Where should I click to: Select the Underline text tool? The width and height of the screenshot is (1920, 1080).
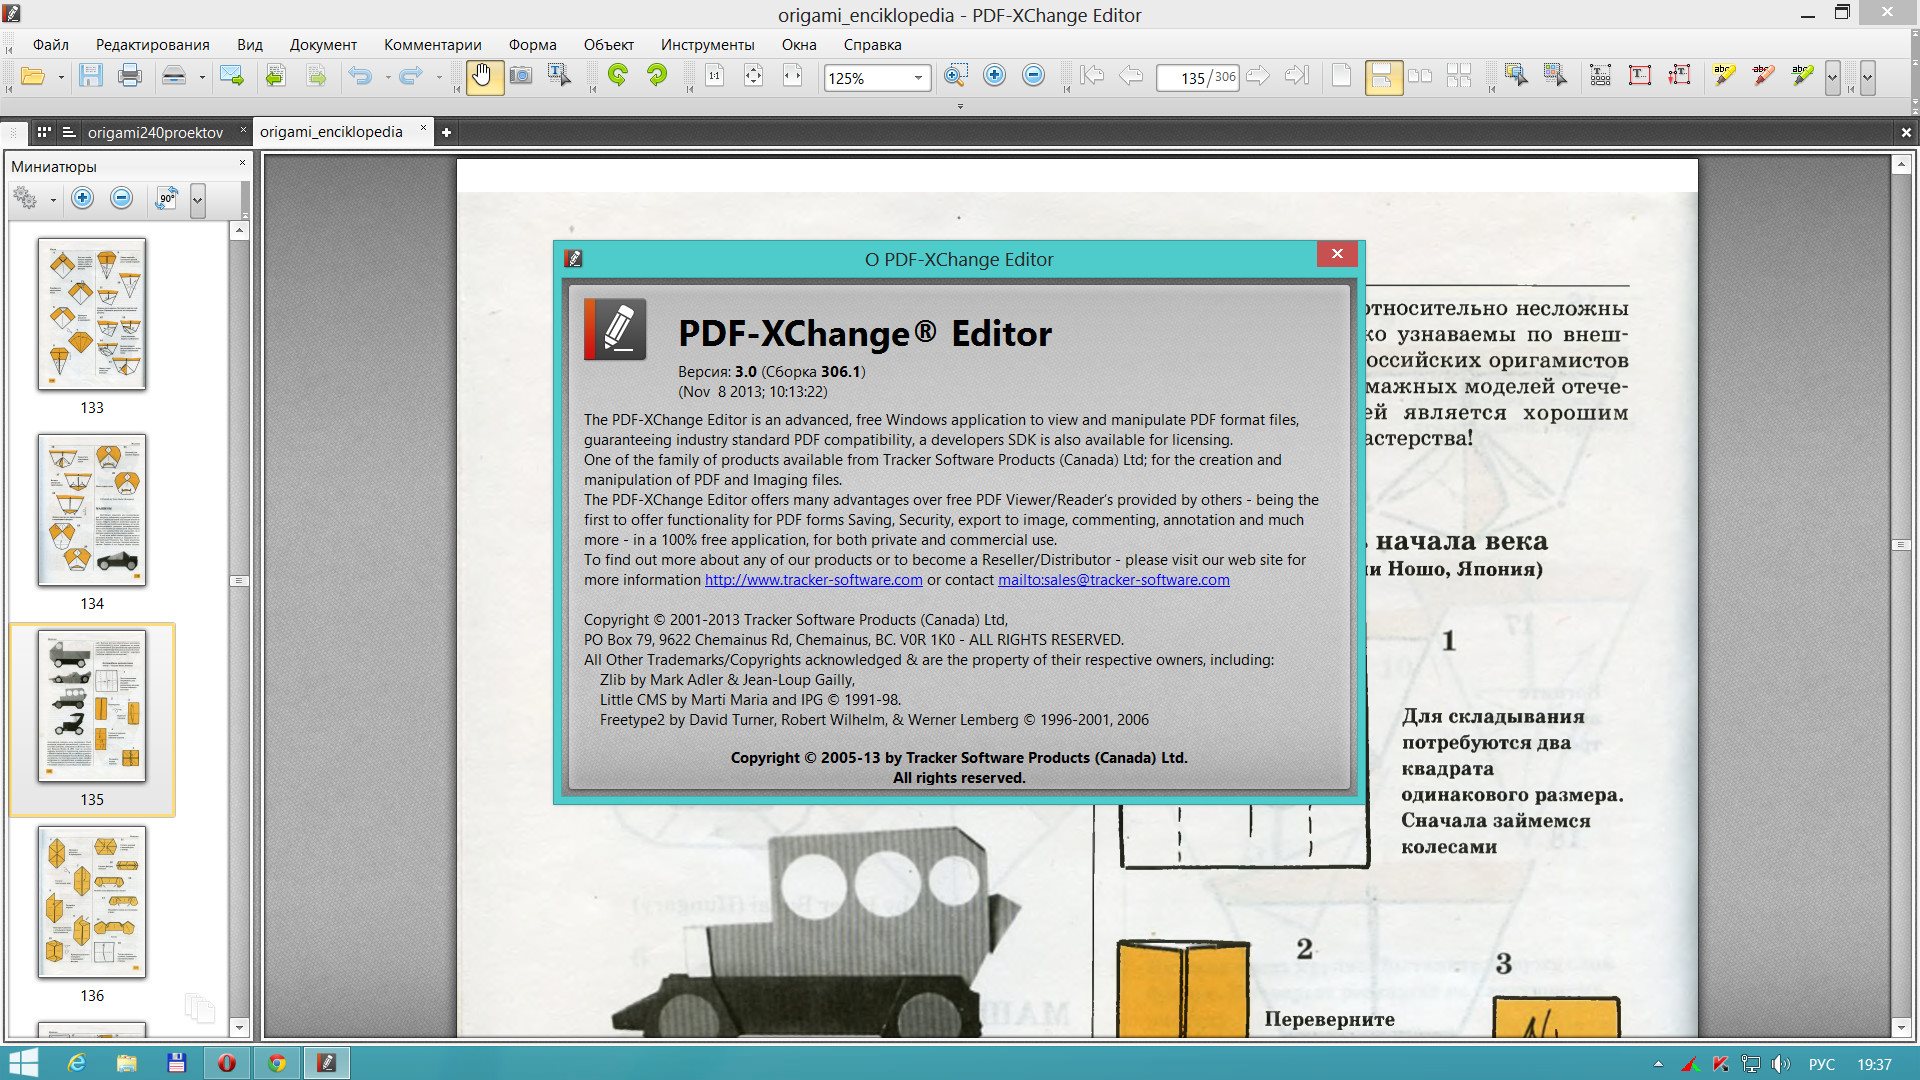click(1802, 77)
